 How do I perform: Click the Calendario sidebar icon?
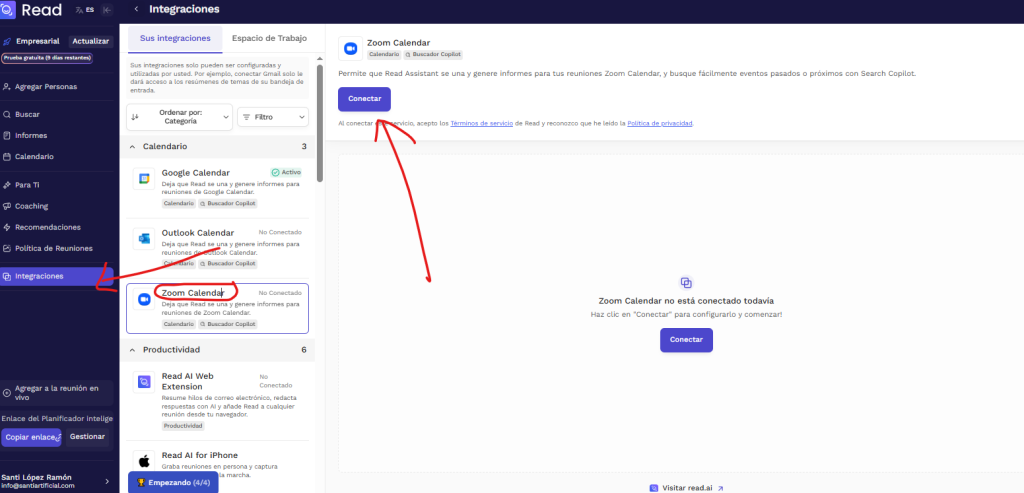point(7,157)
